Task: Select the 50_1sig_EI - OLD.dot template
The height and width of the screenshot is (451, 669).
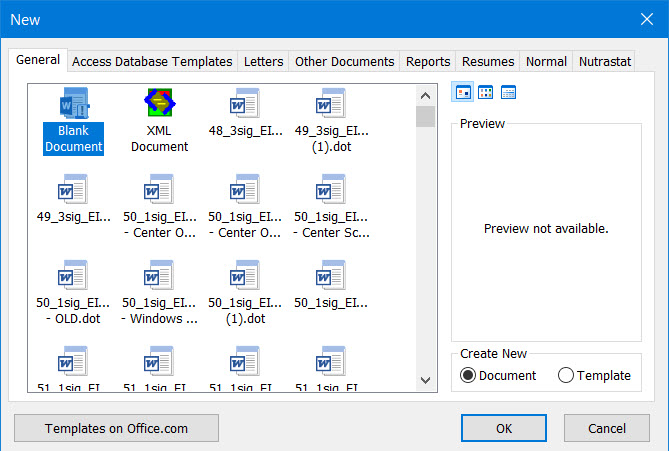Action: tap(73, 293)
